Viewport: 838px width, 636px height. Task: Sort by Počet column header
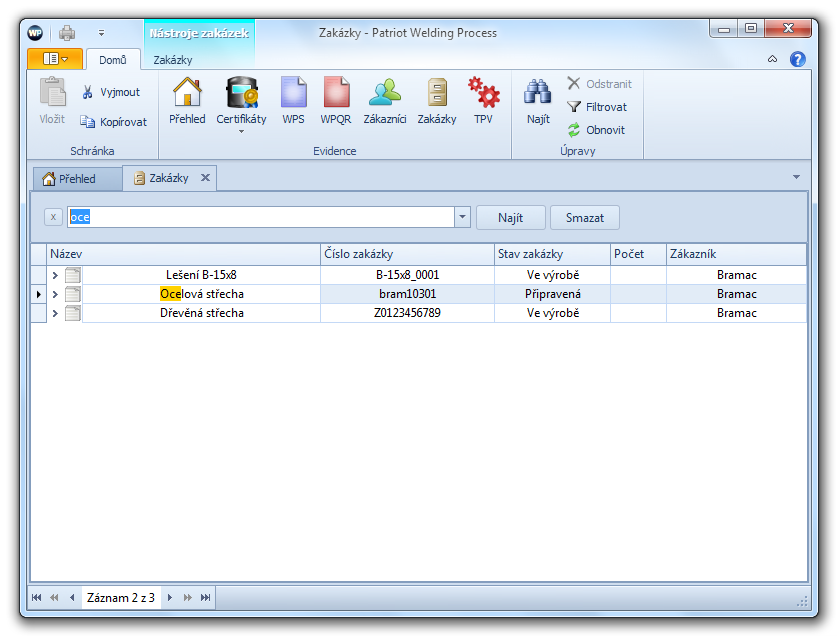pyautogui.click(x=638, y=254)
